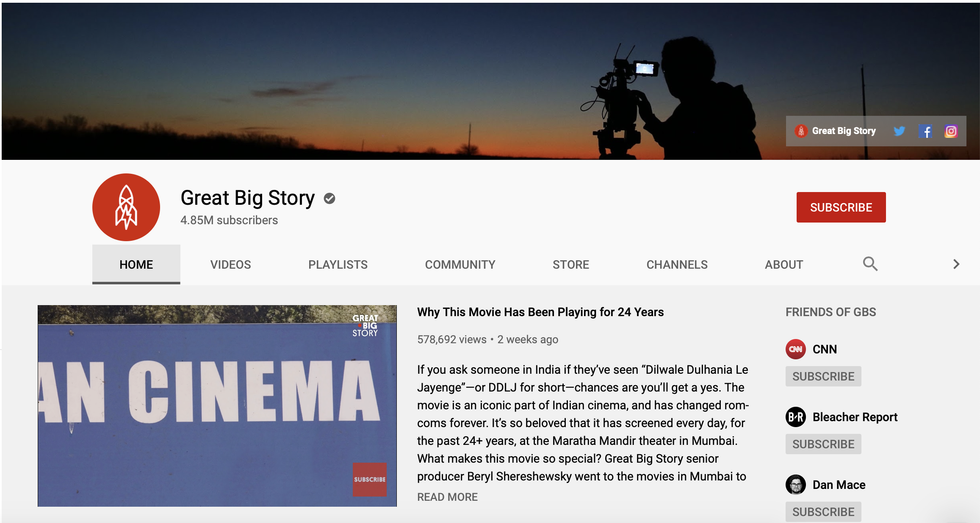Open the Facebook icon link in banner
The height and width of the screenshot is (523, 980).
click(x=926, y=131)
